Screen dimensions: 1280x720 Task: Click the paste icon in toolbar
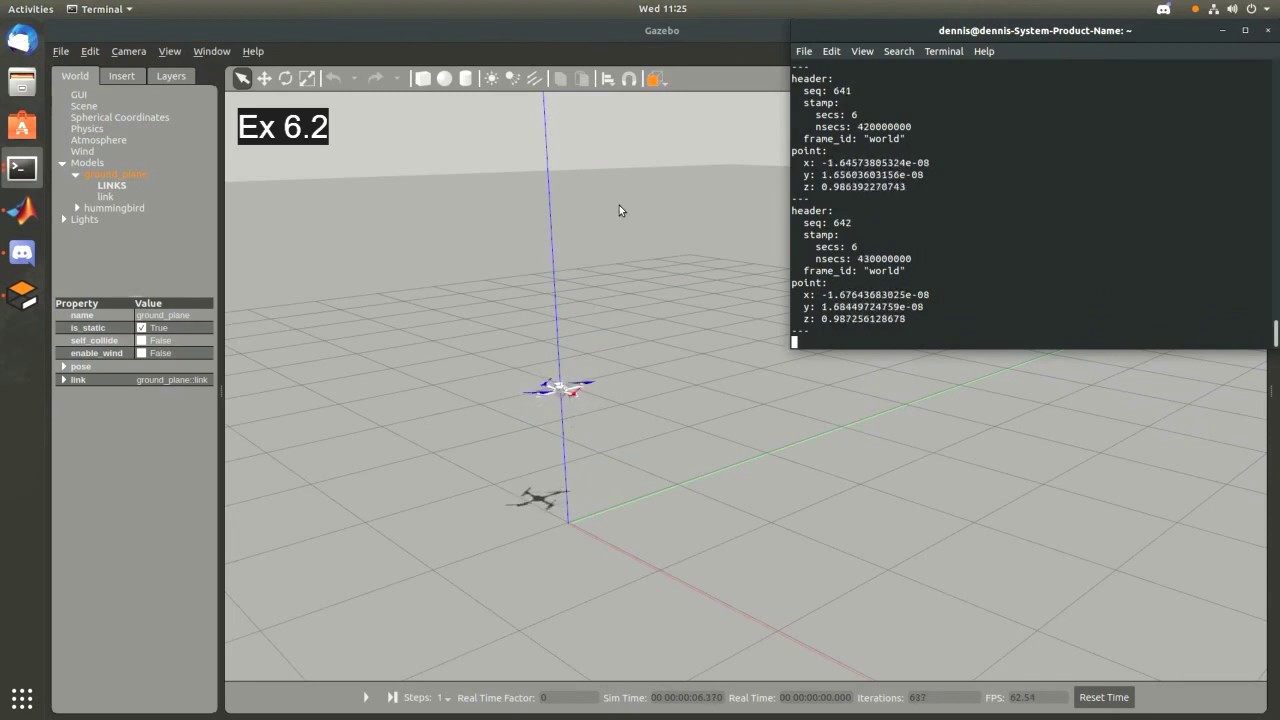pyautogui.click(x=581, y=79)
